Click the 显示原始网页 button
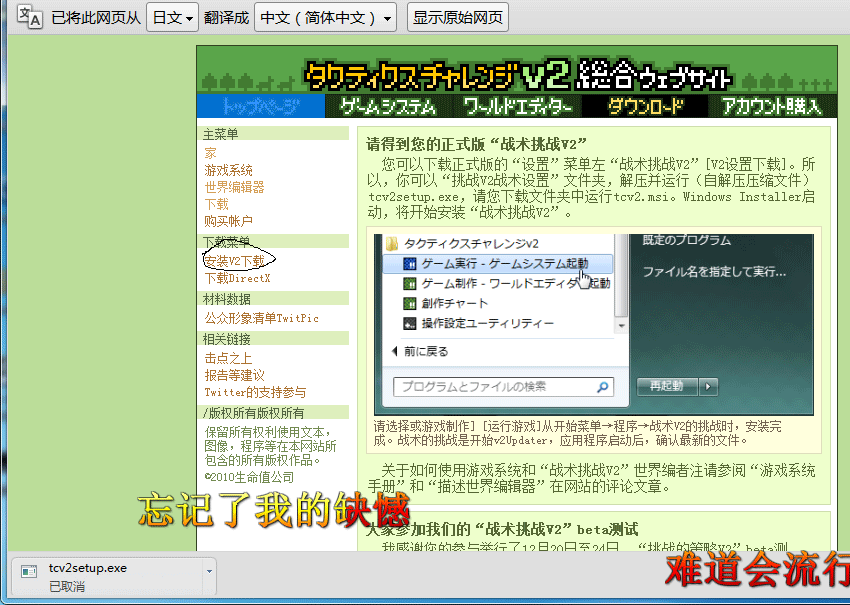This screenshot has width=850, height=605. pos(458,17)
